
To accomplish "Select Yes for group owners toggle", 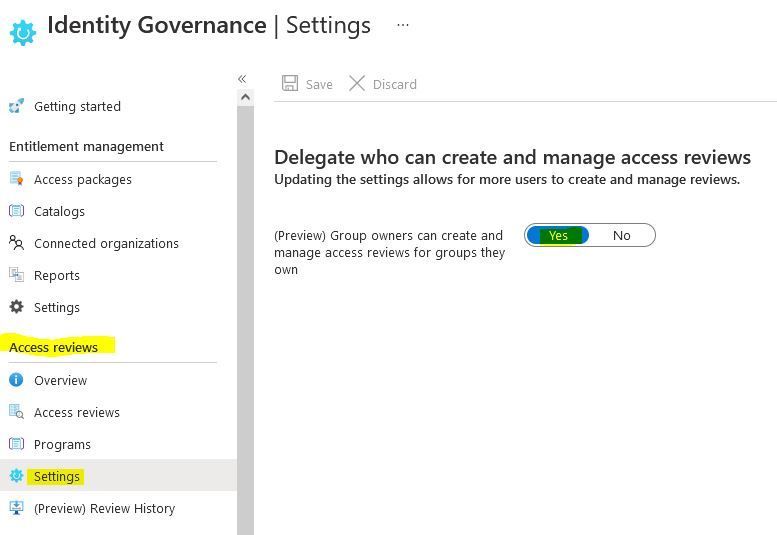I will [558, 235].
